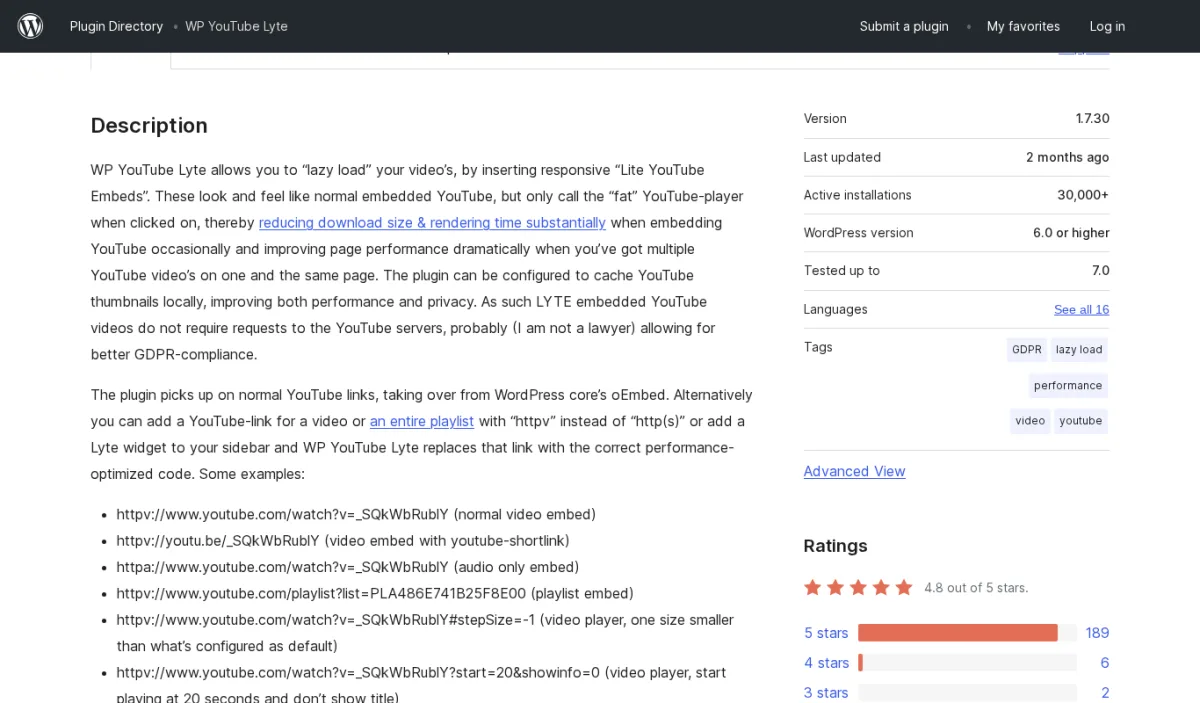Click the Log in link
The height and width of the screenshot is (703, 1200).
1107,26
